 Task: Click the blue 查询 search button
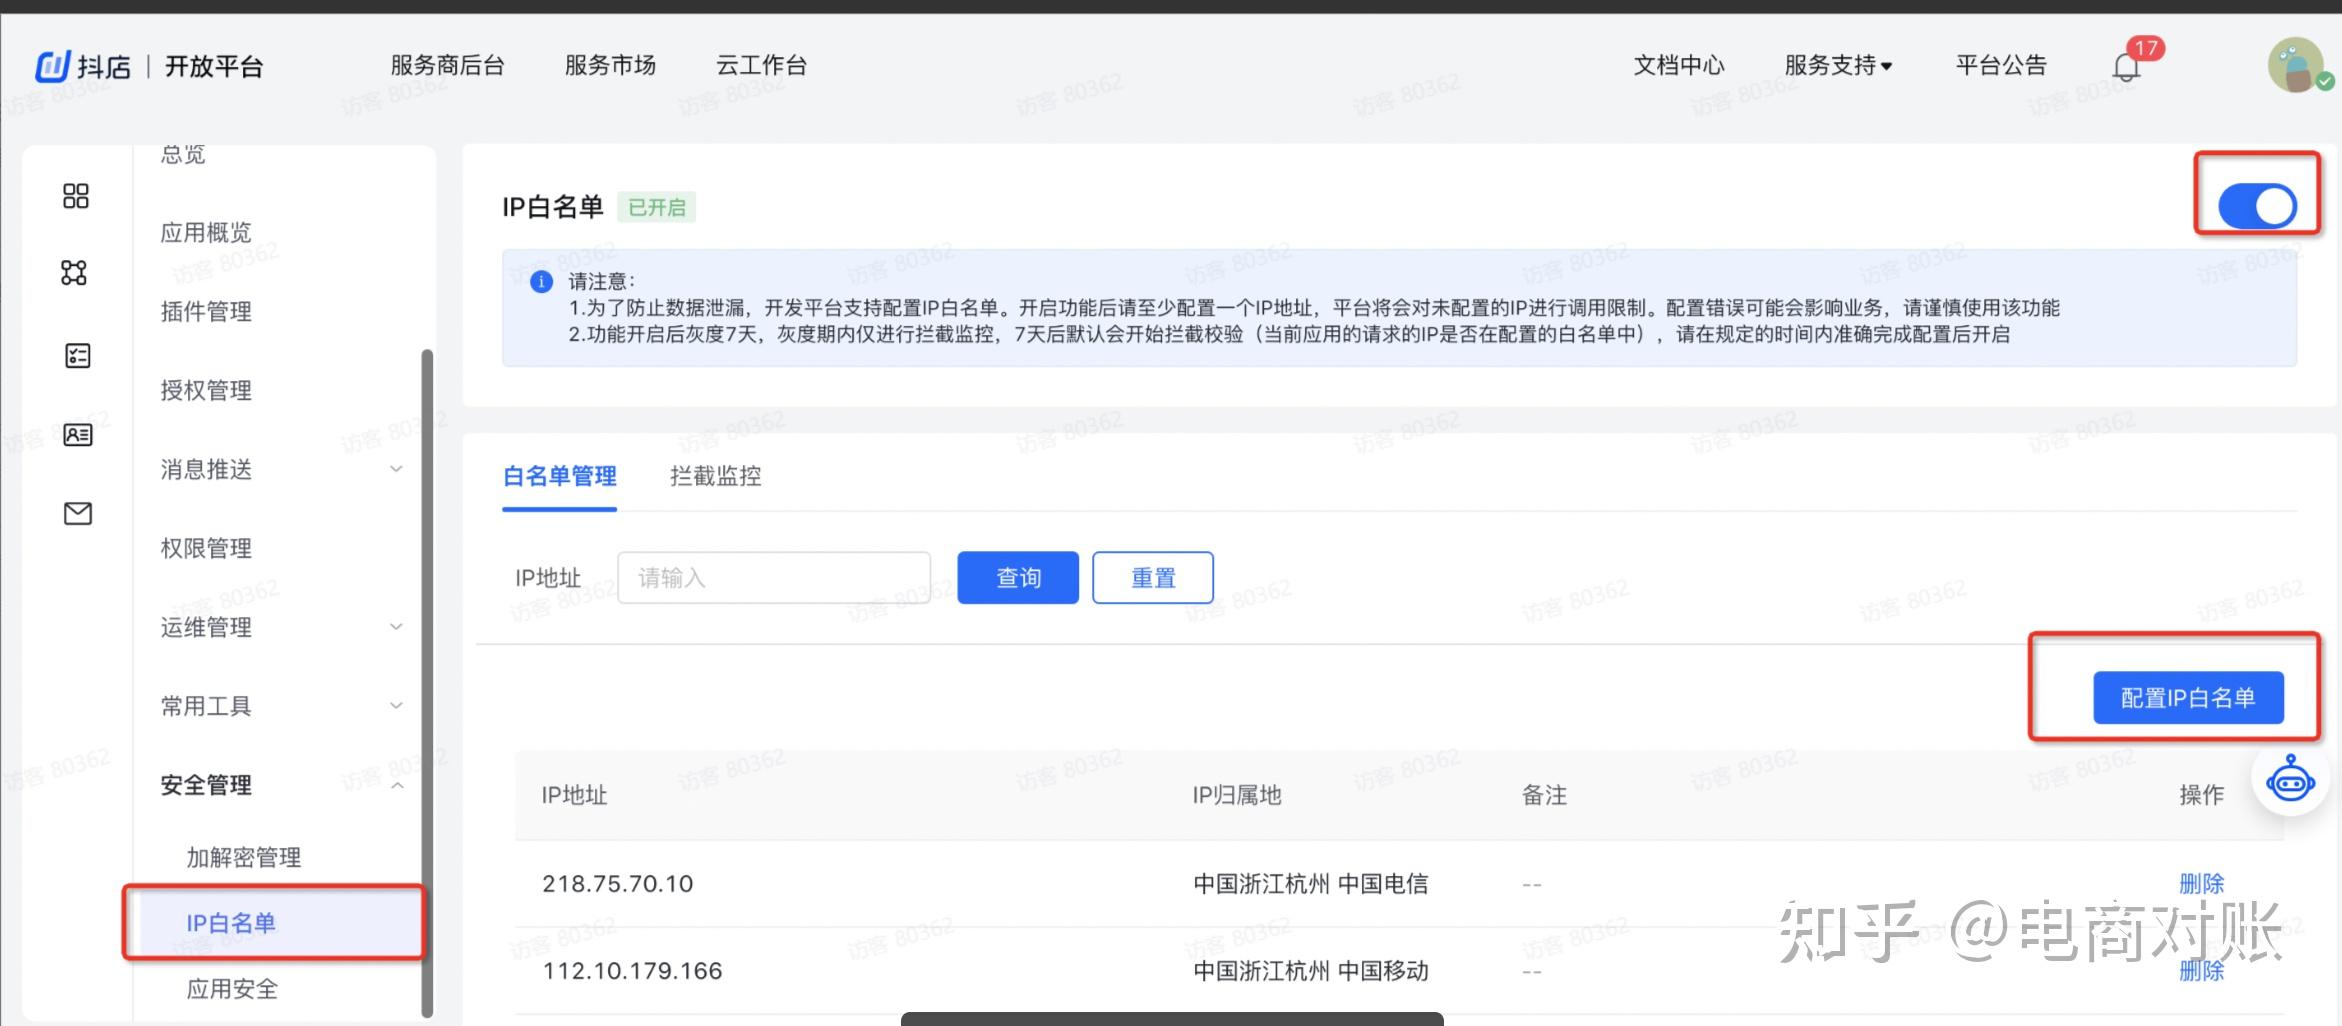tap(1017, 577)
